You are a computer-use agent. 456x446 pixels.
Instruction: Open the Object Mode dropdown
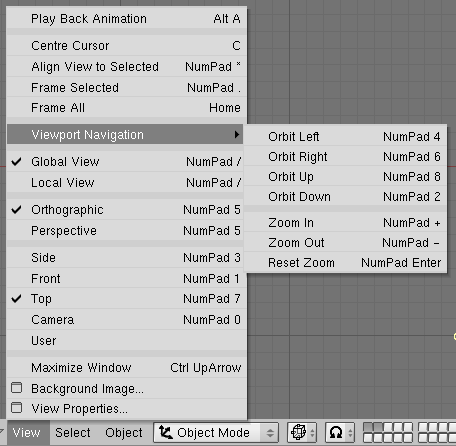point(216,433)
